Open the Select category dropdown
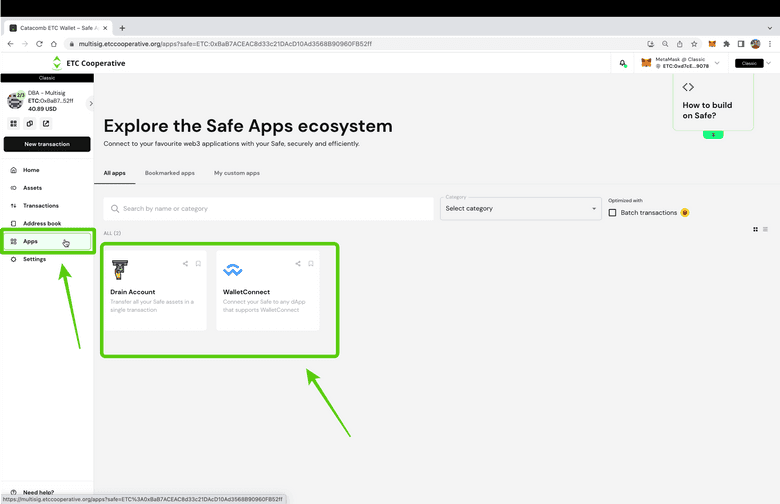 pos(520,209)
